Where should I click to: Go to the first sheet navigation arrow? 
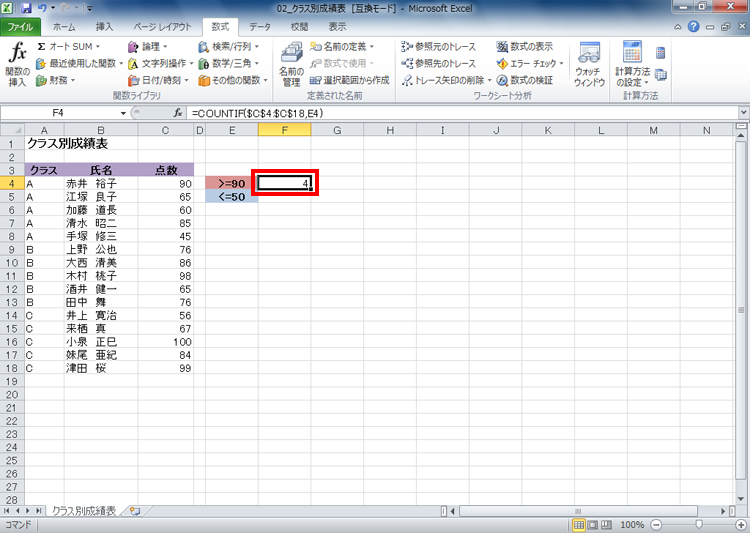pyautogui.click(x=6, y=511)
